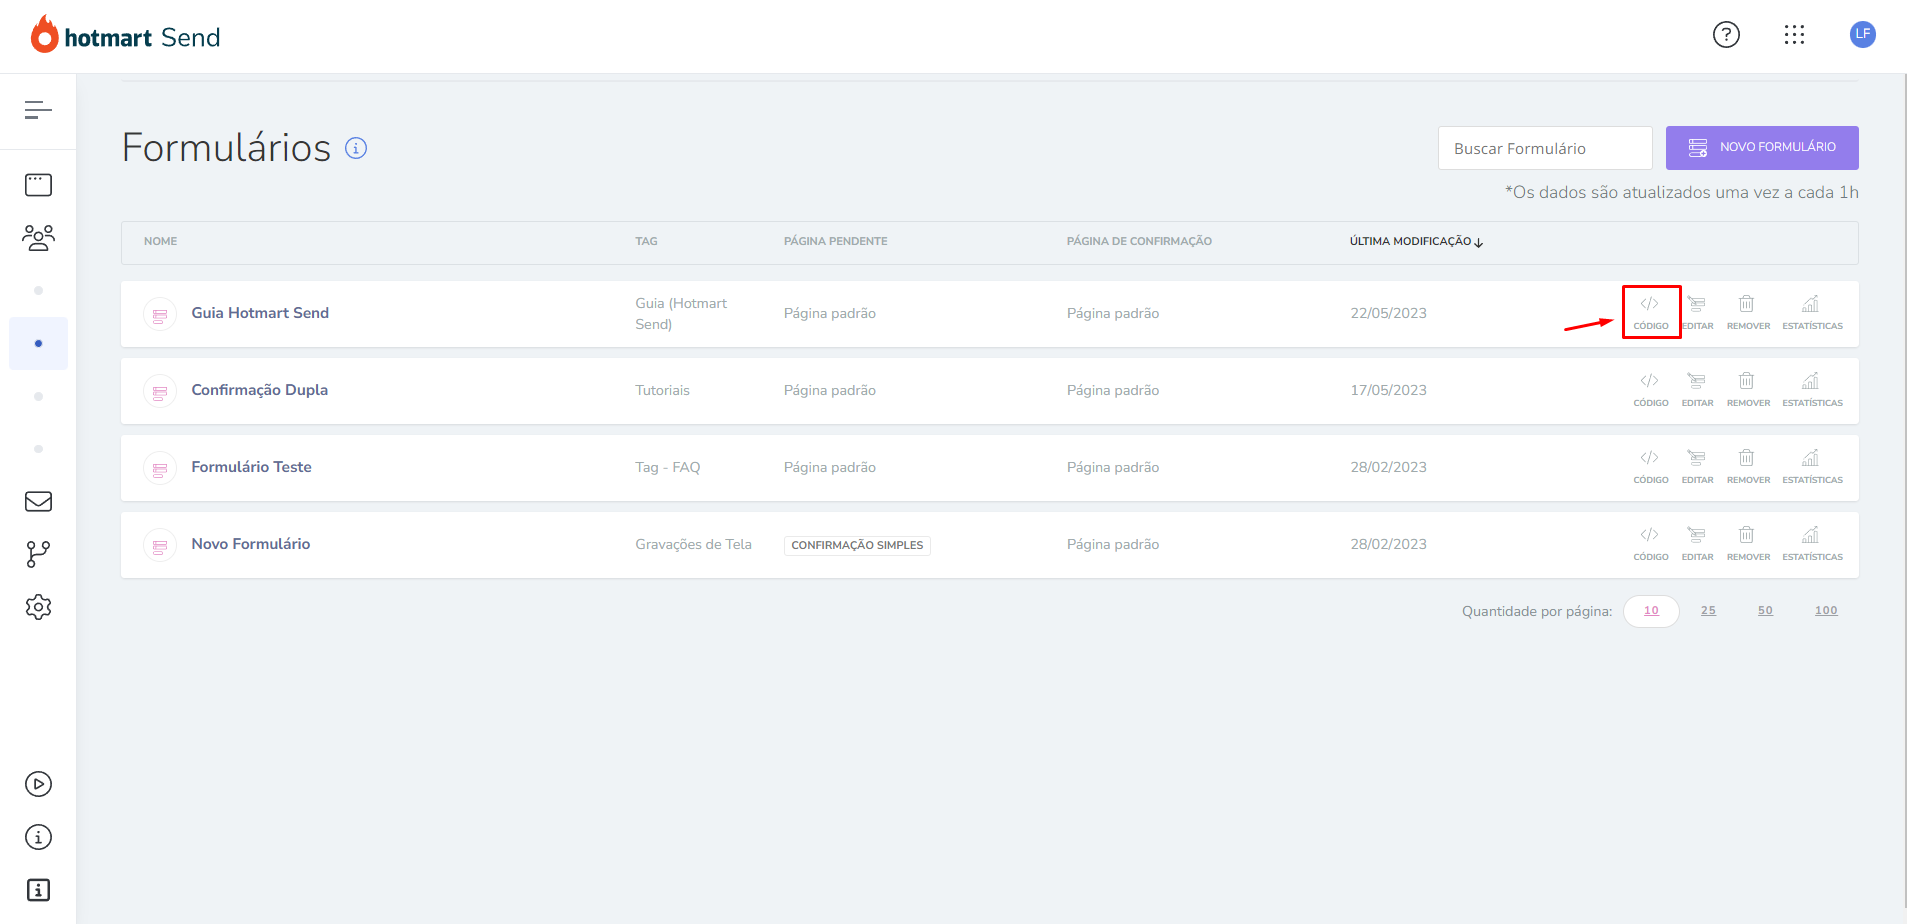Open the apps grid menu
The width and height of the screenshot is (1907, 924).
coord(1794,35)
